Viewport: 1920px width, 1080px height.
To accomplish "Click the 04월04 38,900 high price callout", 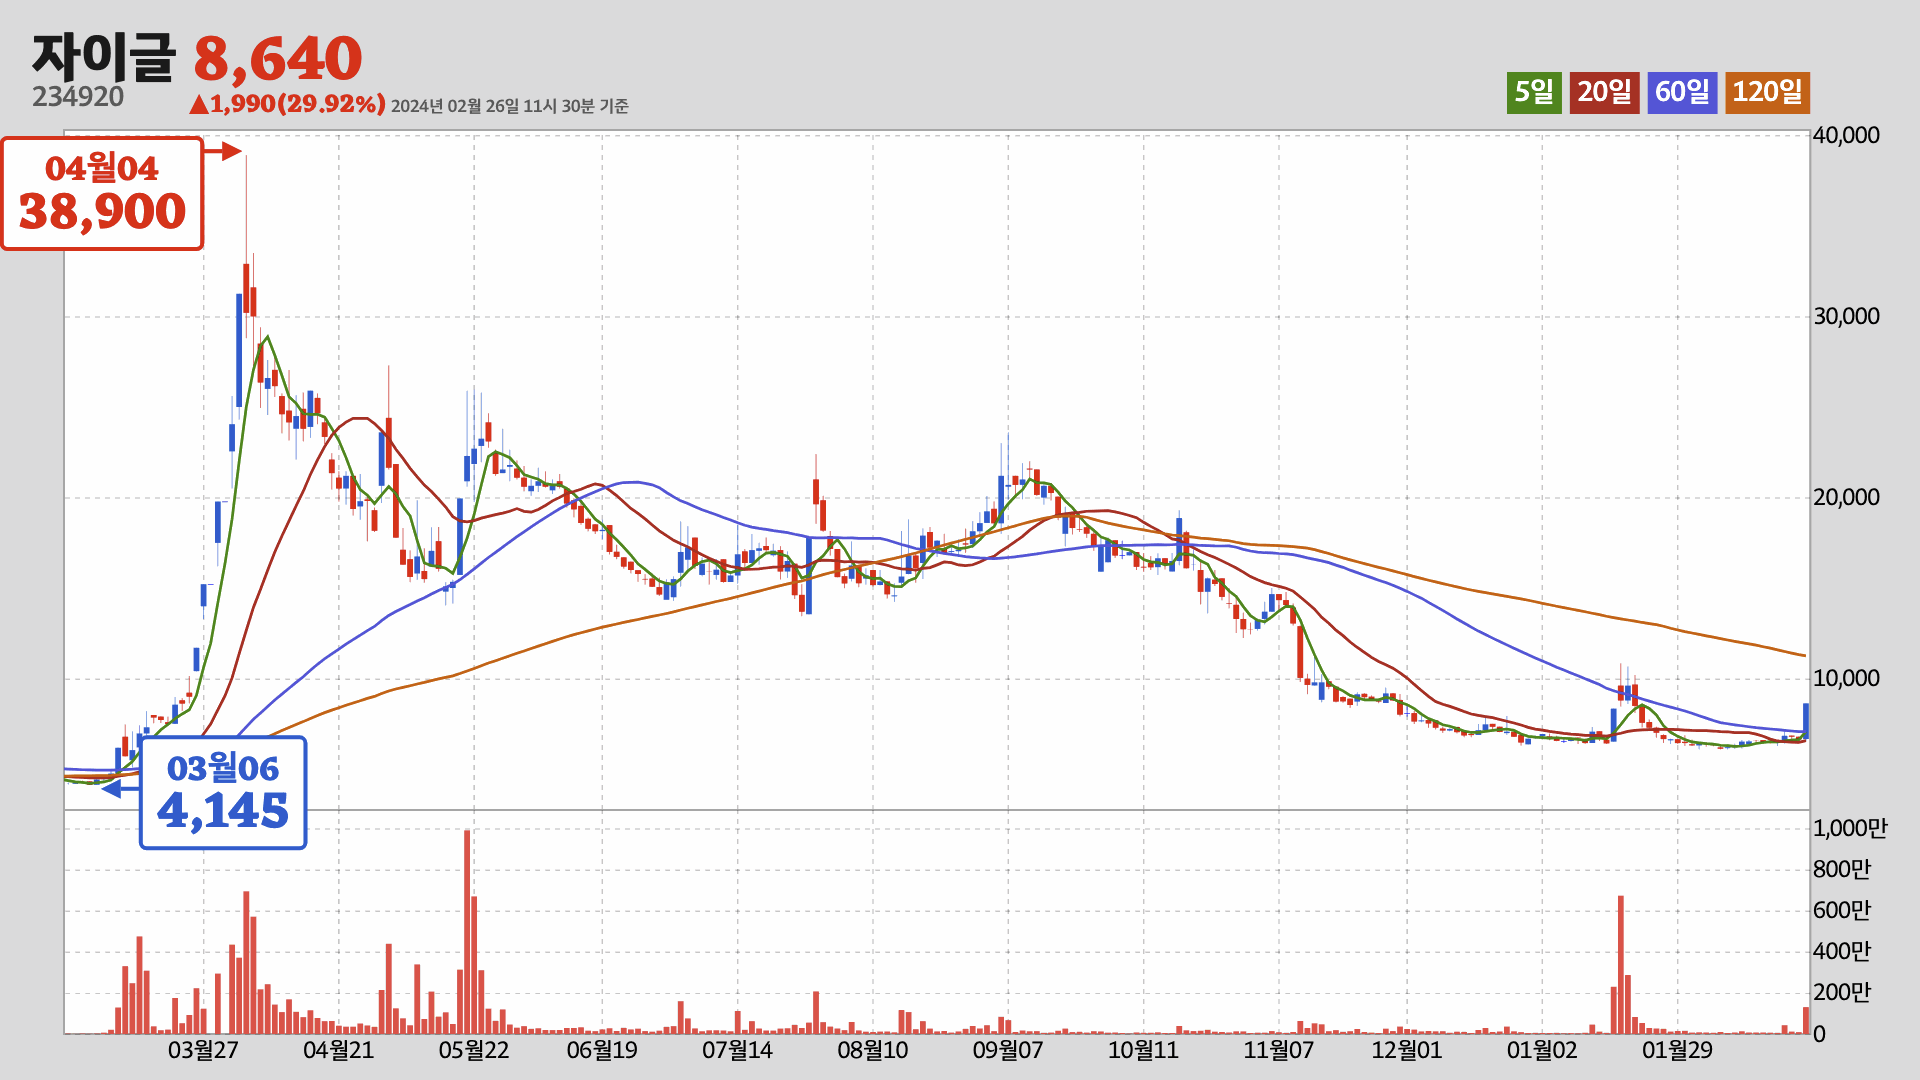I will click(102, 193).
